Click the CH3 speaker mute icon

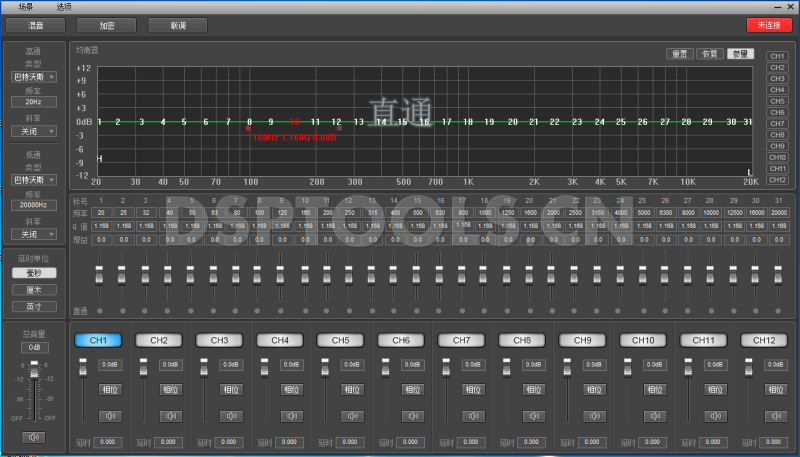(231, 415)
